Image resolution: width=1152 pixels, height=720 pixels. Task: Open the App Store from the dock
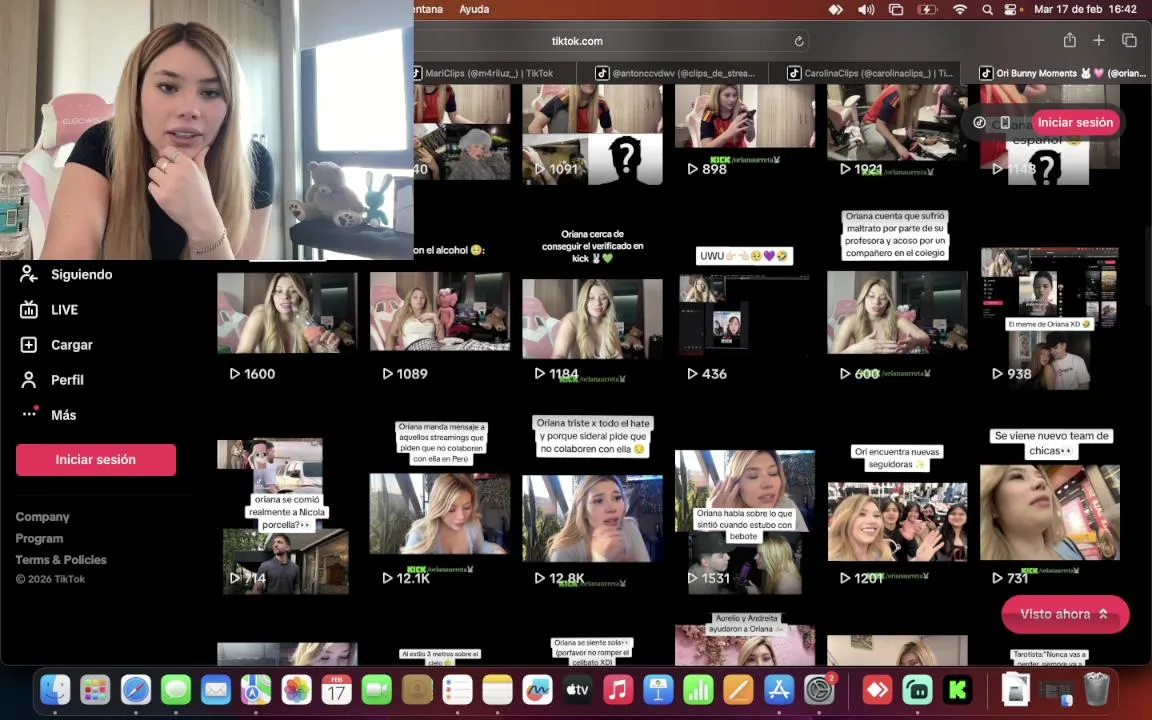(x=779, y=690)
